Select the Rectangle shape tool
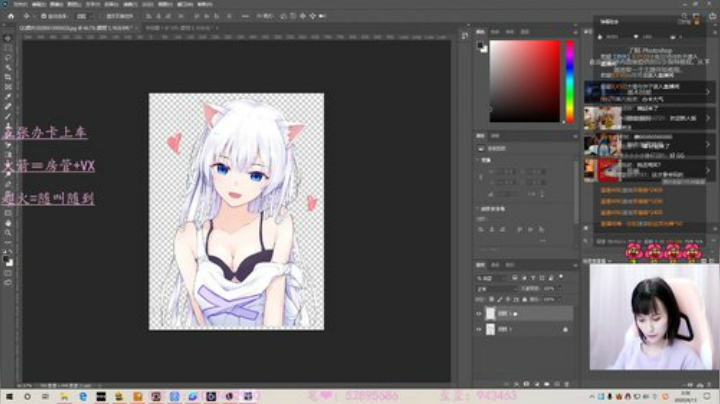Viewport: 720px width, 404px height. click(x=8, y=213)
